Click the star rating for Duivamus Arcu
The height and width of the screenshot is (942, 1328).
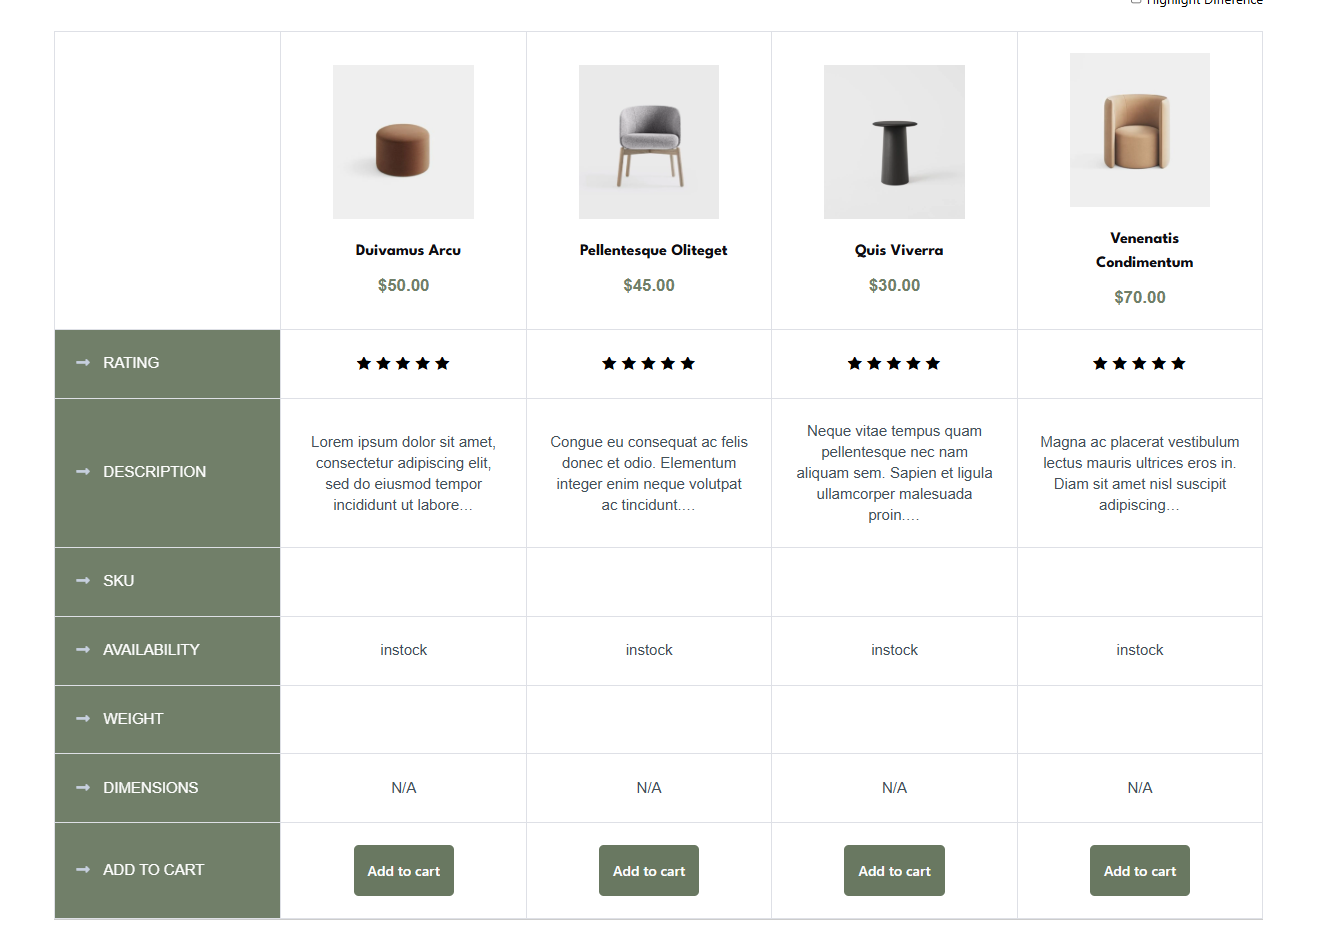(403, 364)
